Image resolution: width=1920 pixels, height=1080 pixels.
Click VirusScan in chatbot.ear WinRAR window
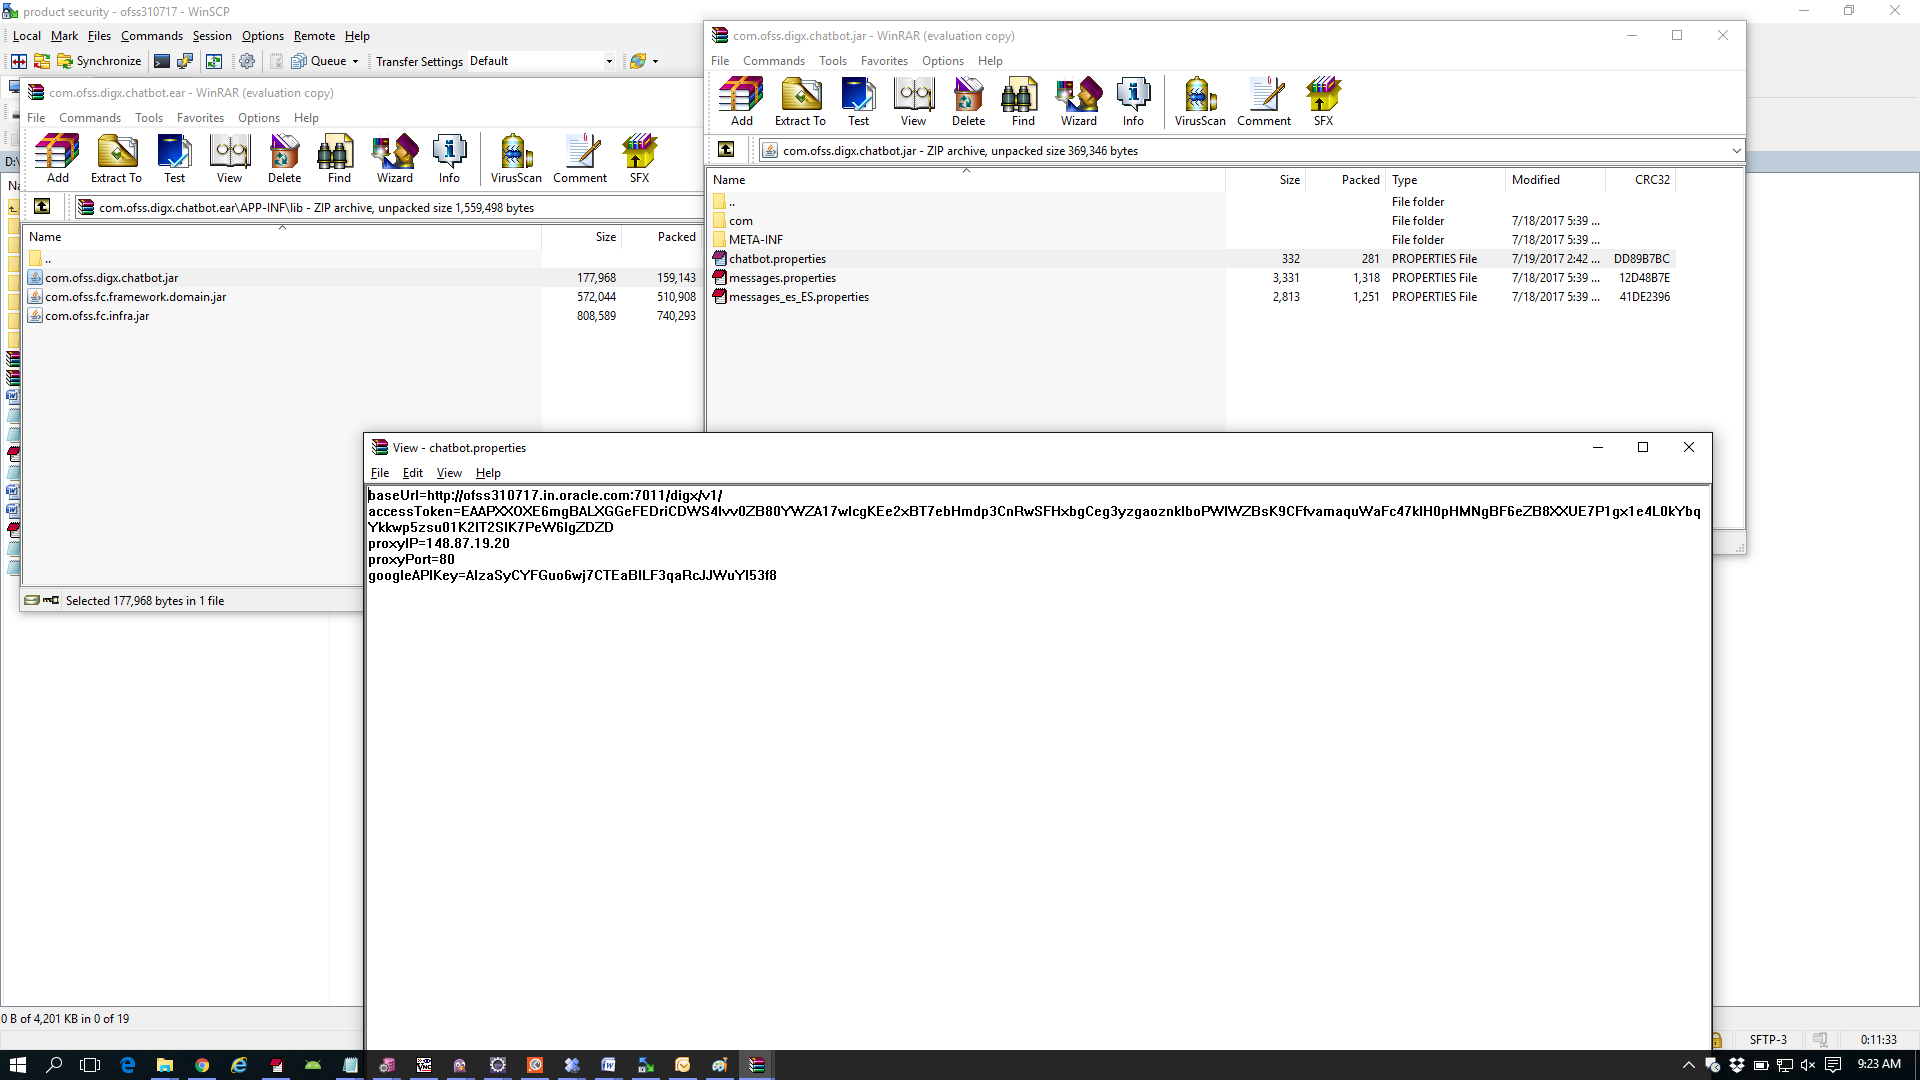[x=516, y=158]
